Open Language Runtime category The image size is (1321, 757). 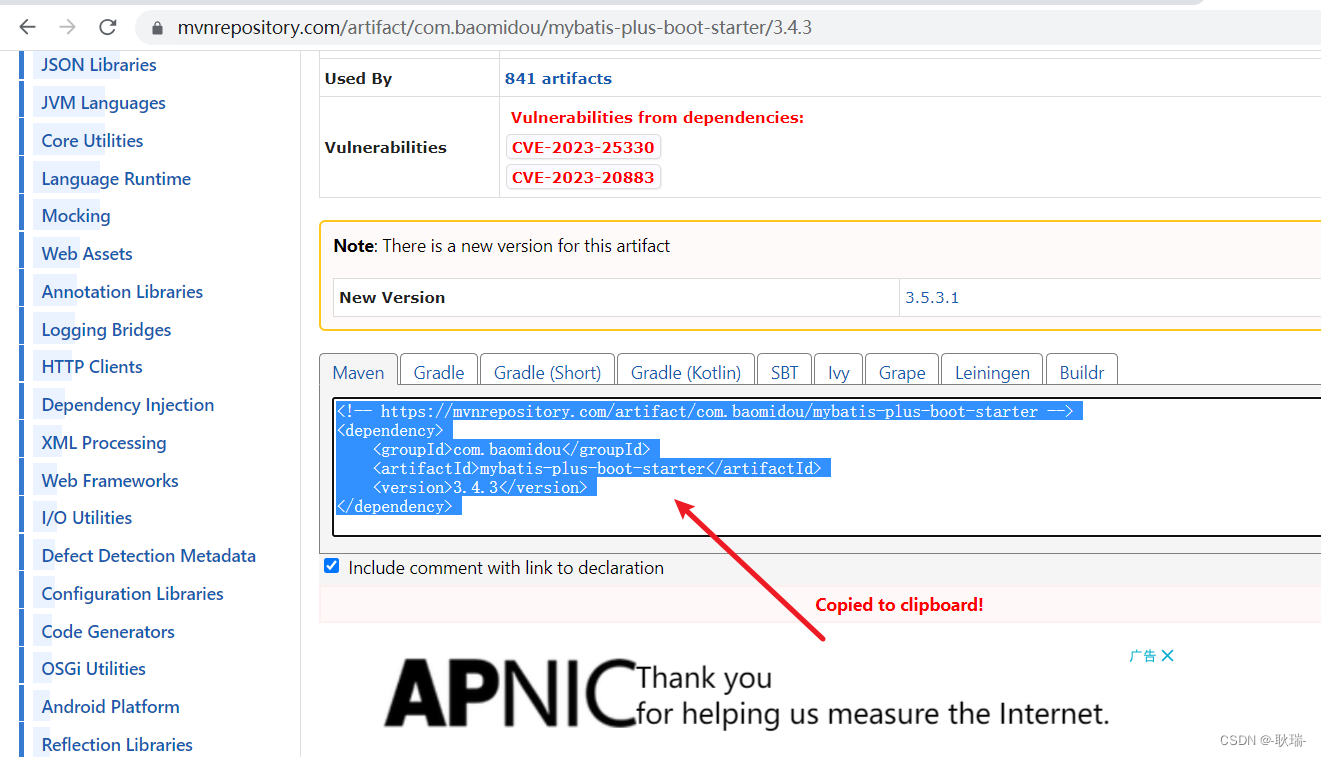coord(116,179)
